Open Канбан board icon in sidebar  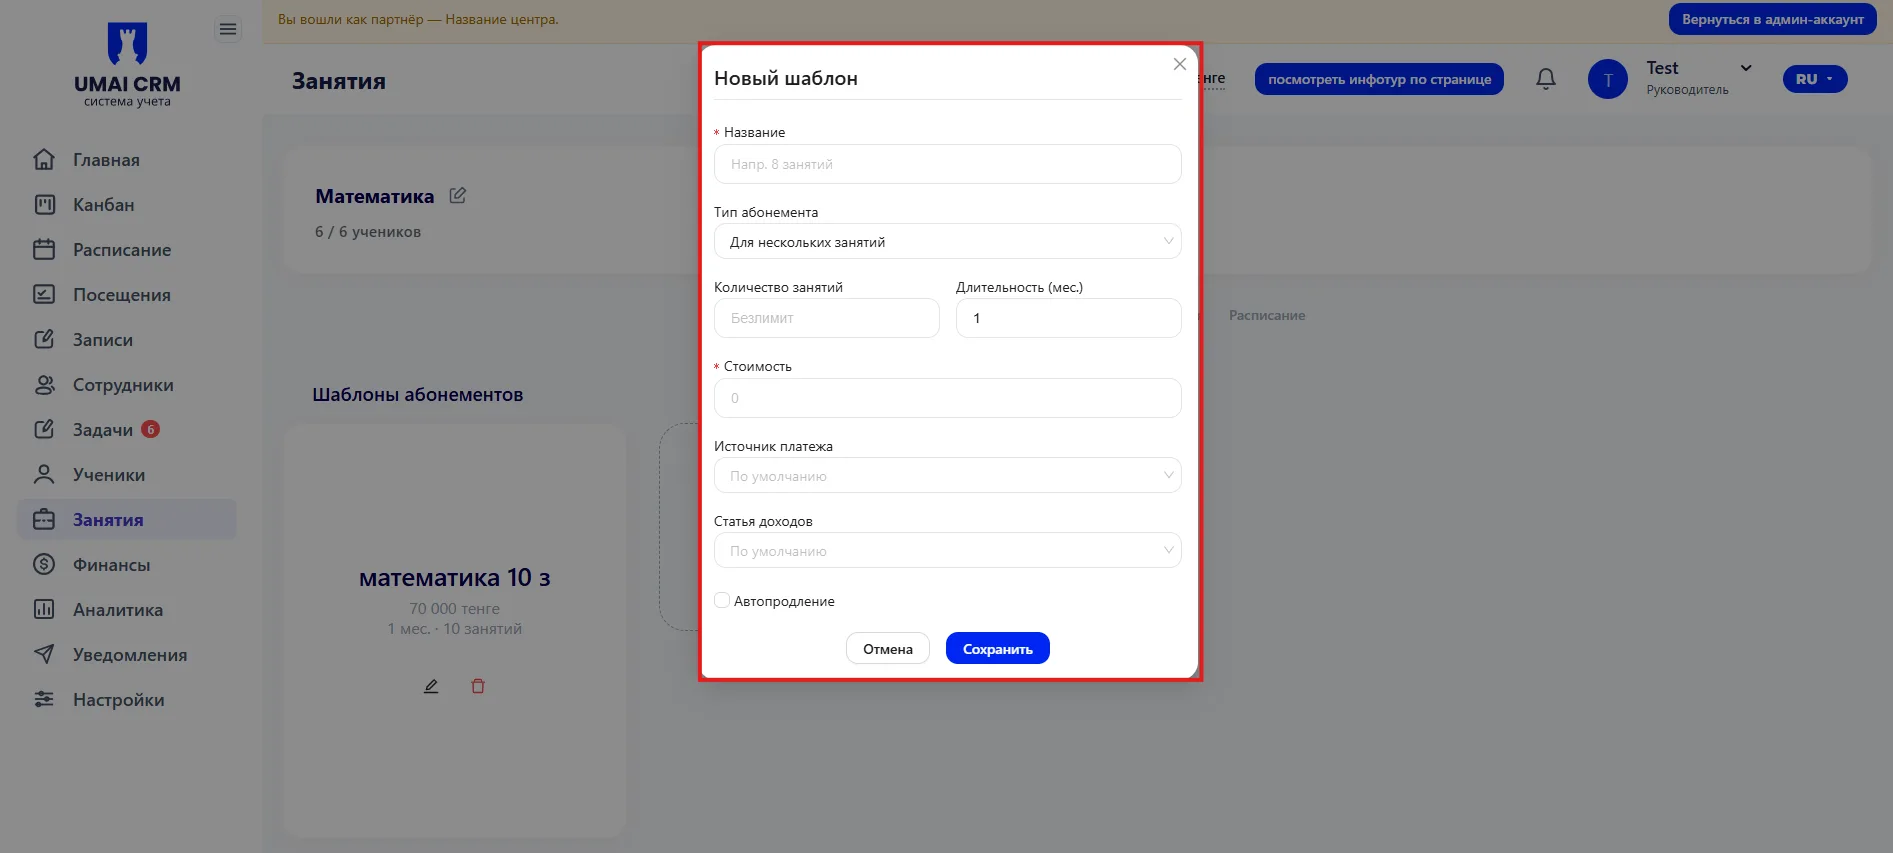pos(44,205)
